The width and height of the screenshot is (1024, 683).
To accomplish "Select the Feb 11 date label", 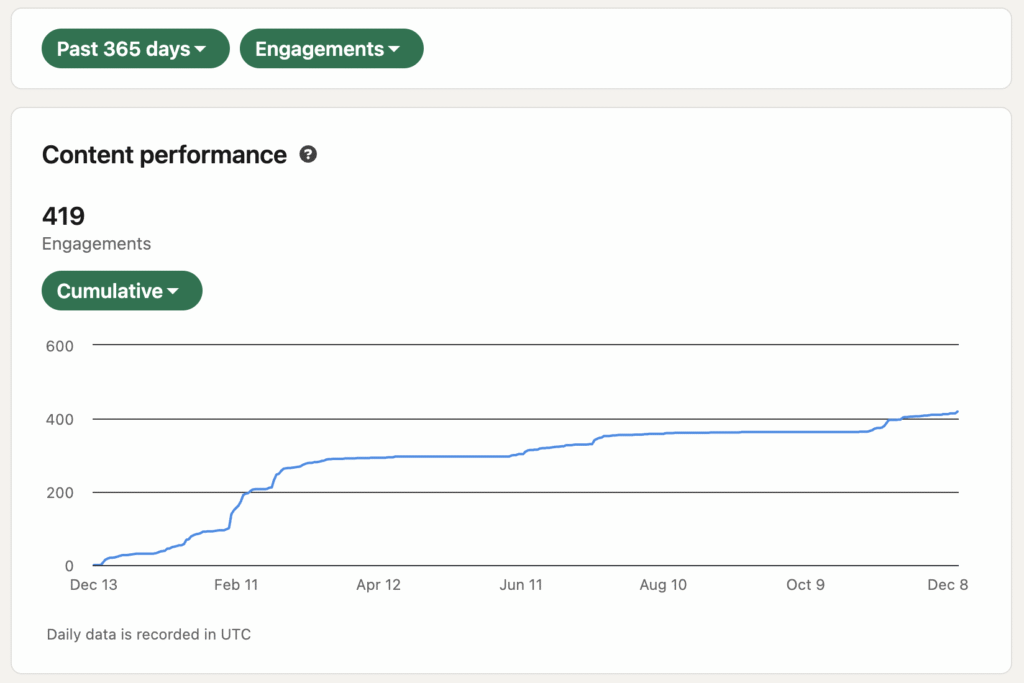I will [x=237, y=585].
